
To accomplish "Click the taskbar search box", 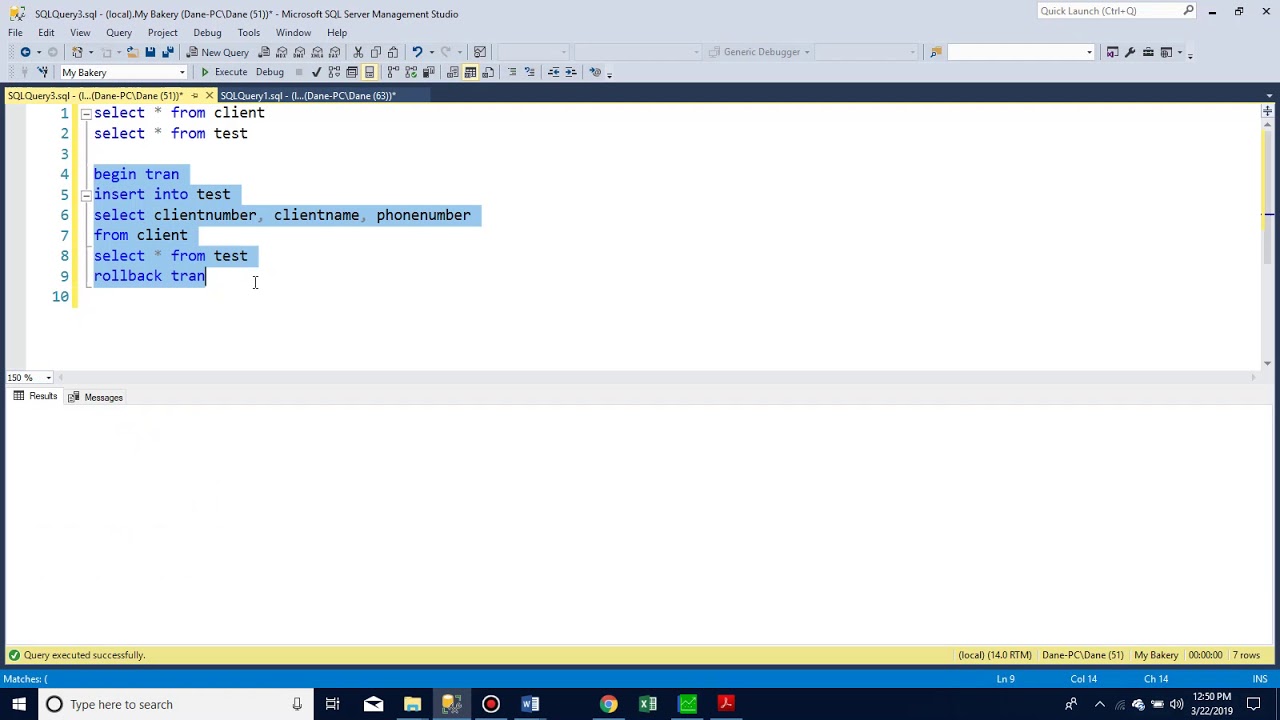I will tap(175, 704).
